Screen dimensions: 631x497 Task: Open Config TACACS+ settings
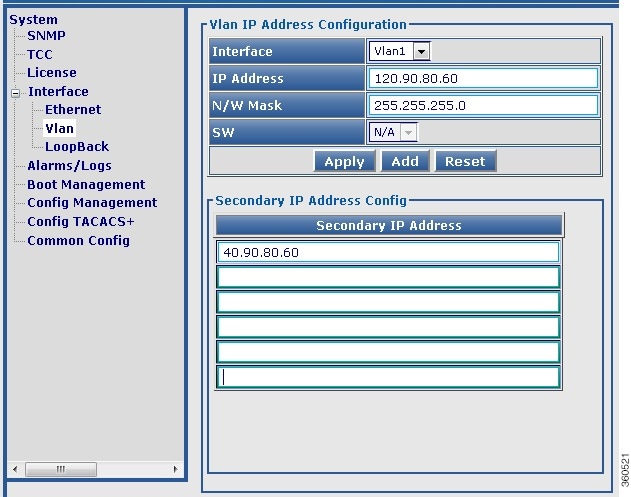(x=80, y=221)
